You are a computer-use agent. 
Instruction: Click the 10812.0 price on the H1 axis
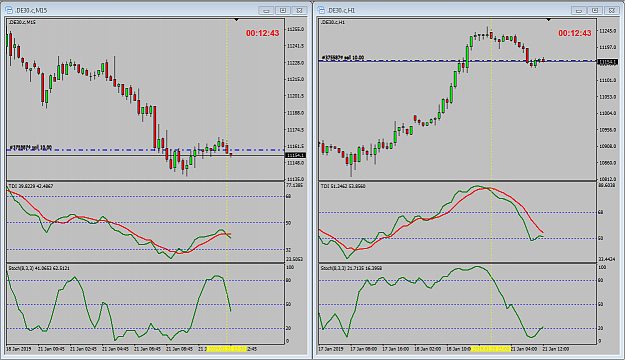608,179
